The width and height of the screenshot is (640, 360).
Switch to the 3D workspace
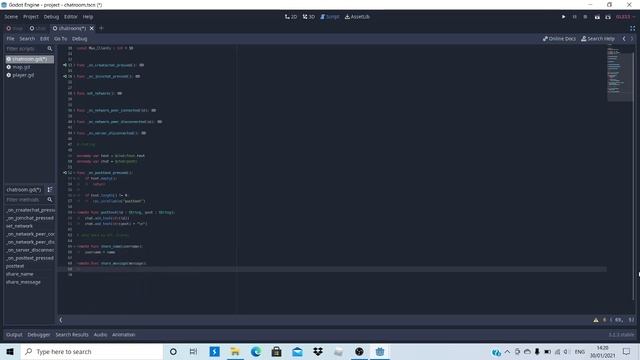click(x=309, y=17)
